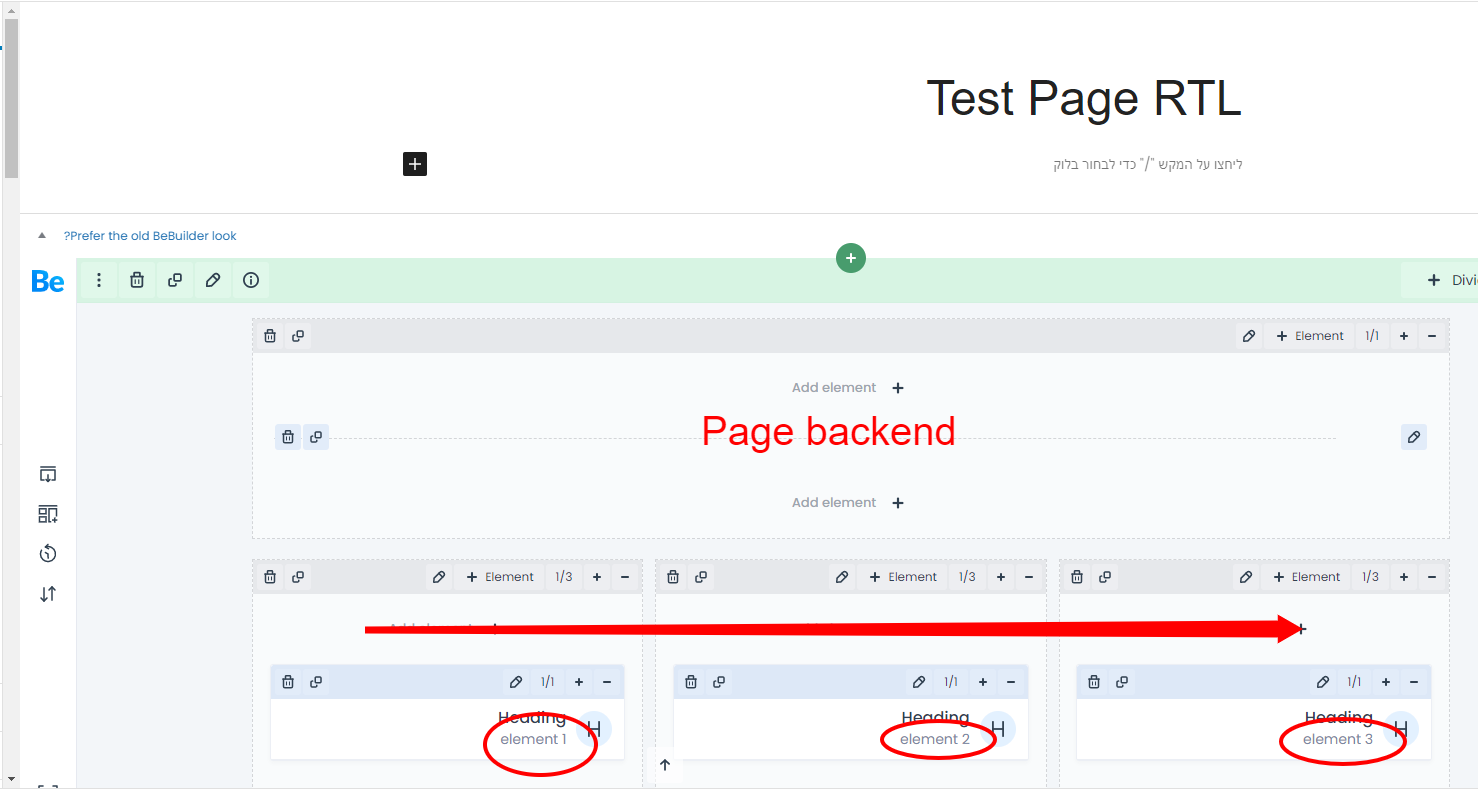
Task: Show section info via the circled i icon
Action: click(251, 280)
